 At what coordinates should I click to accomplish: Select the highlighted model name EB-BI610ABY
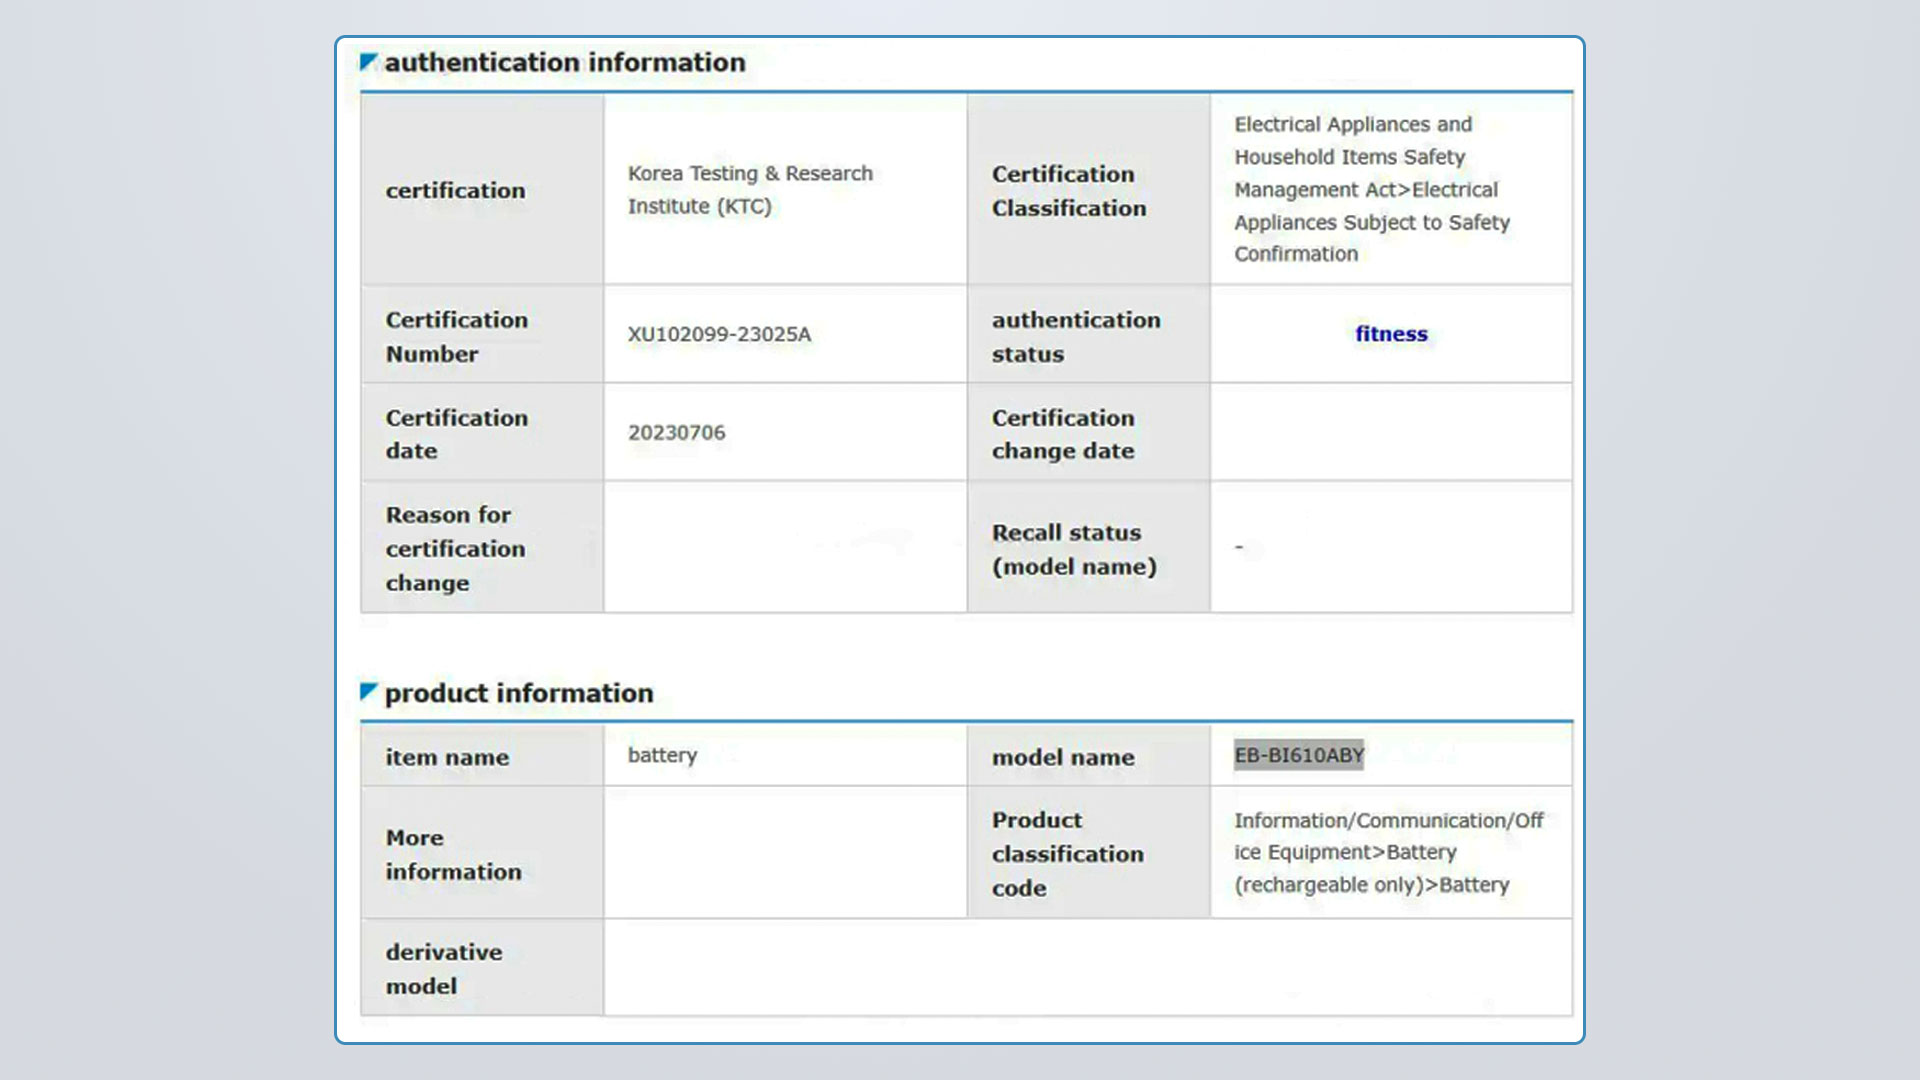[1299, 755]
